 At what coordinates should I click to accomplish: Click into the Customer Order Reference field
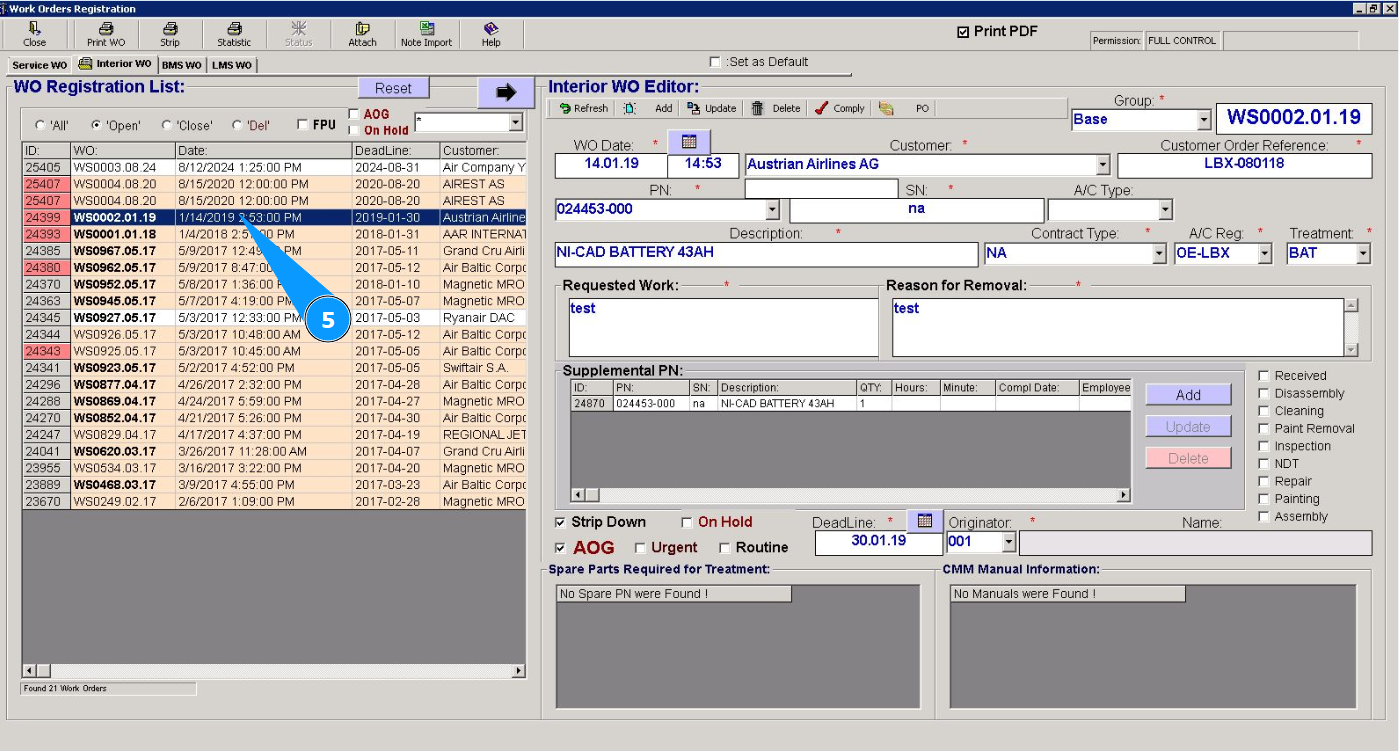1244,164
